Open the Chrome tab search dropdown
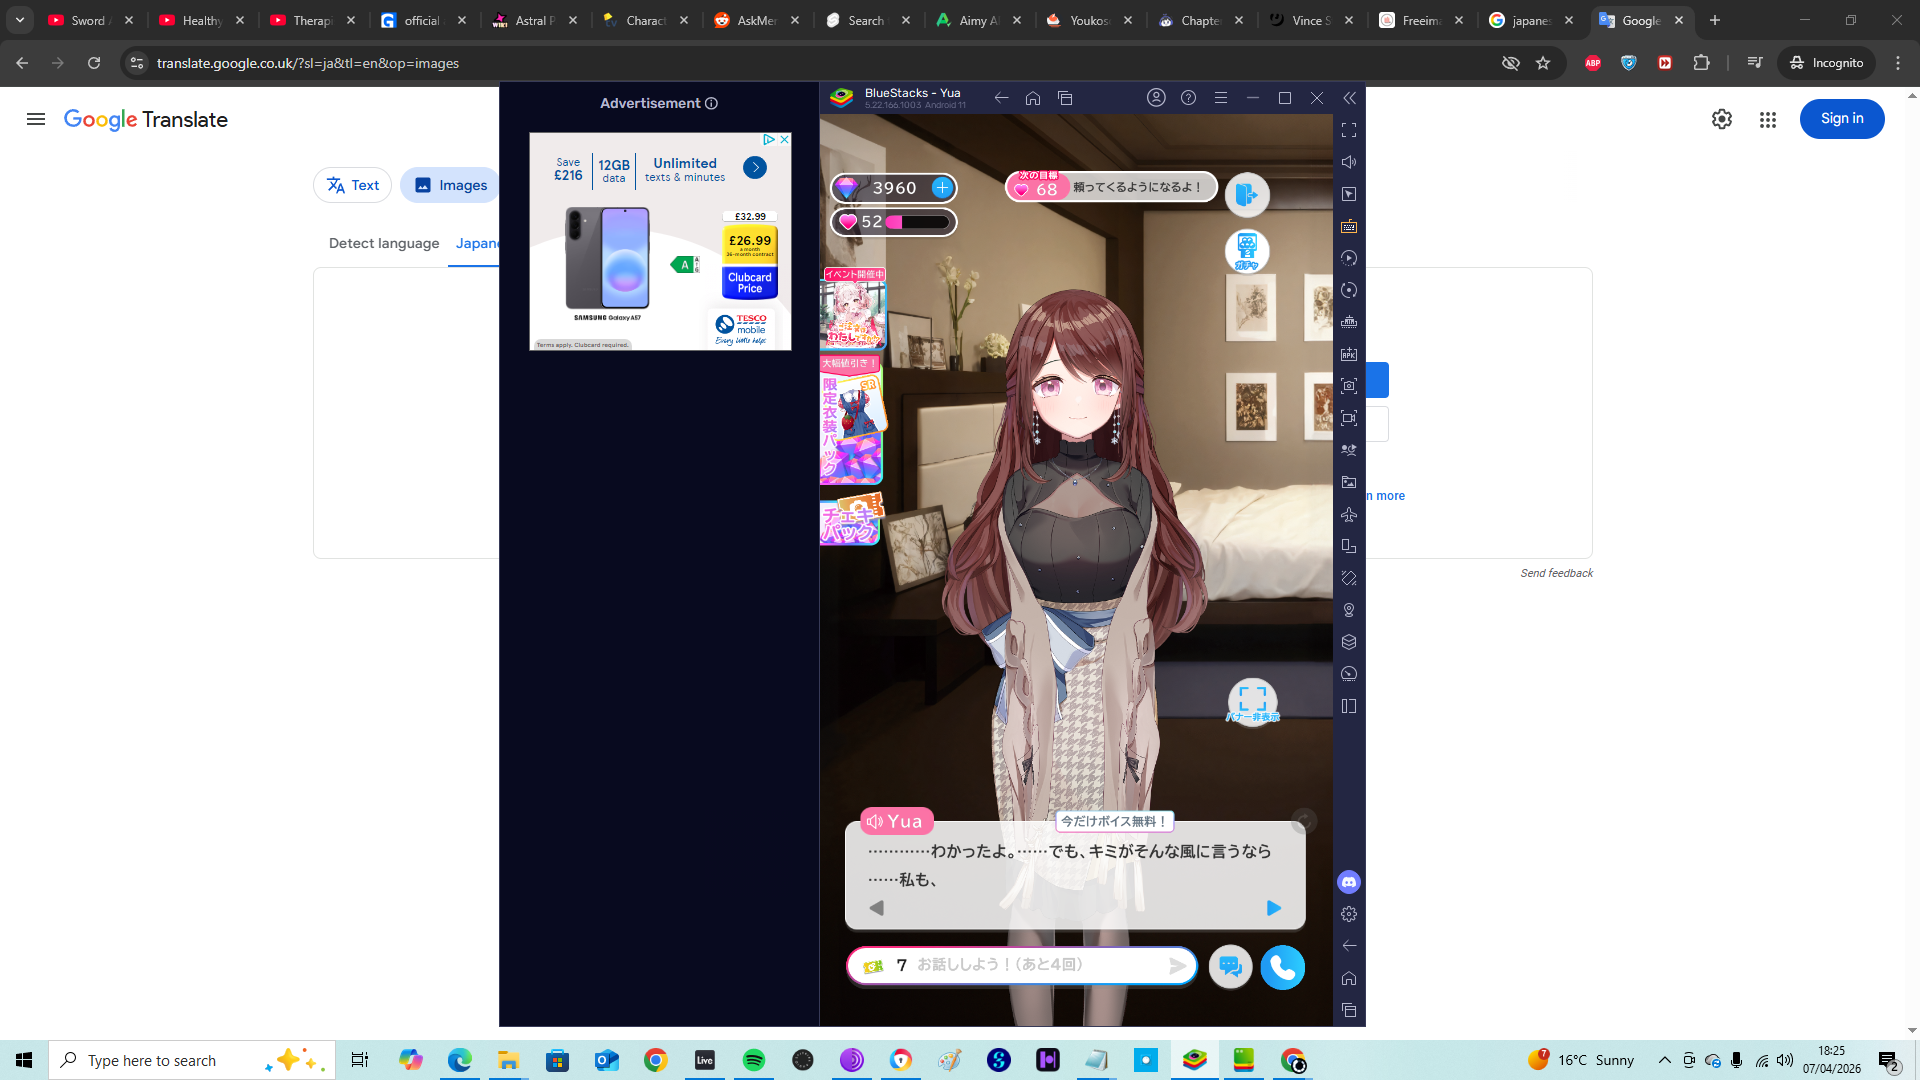Image resolution: width=1920 pixels, height=1080 pixels. (x=20, y=20)
